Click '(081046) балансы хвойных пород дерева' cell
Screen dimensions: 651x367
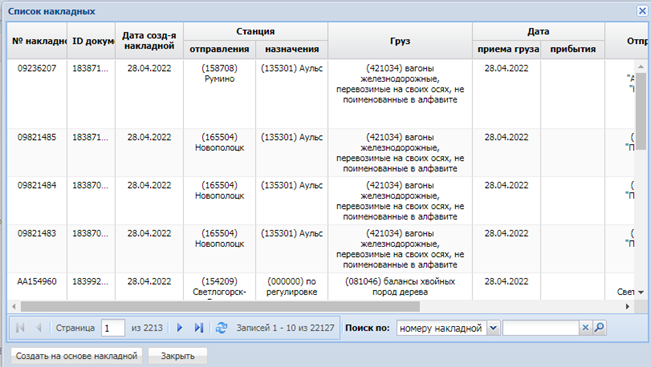400,286
